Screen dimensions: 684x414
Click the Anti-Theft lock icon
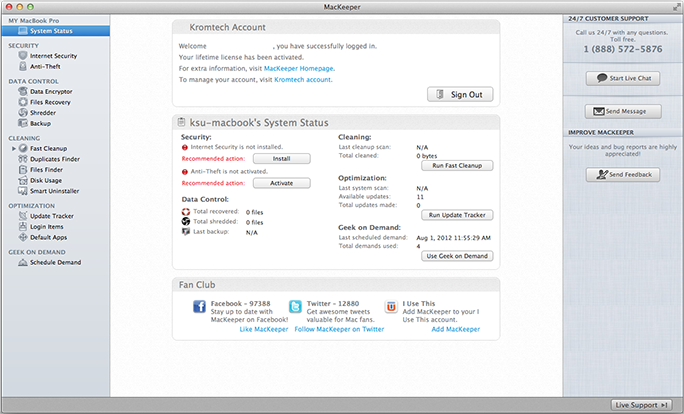tap(23, 66)
